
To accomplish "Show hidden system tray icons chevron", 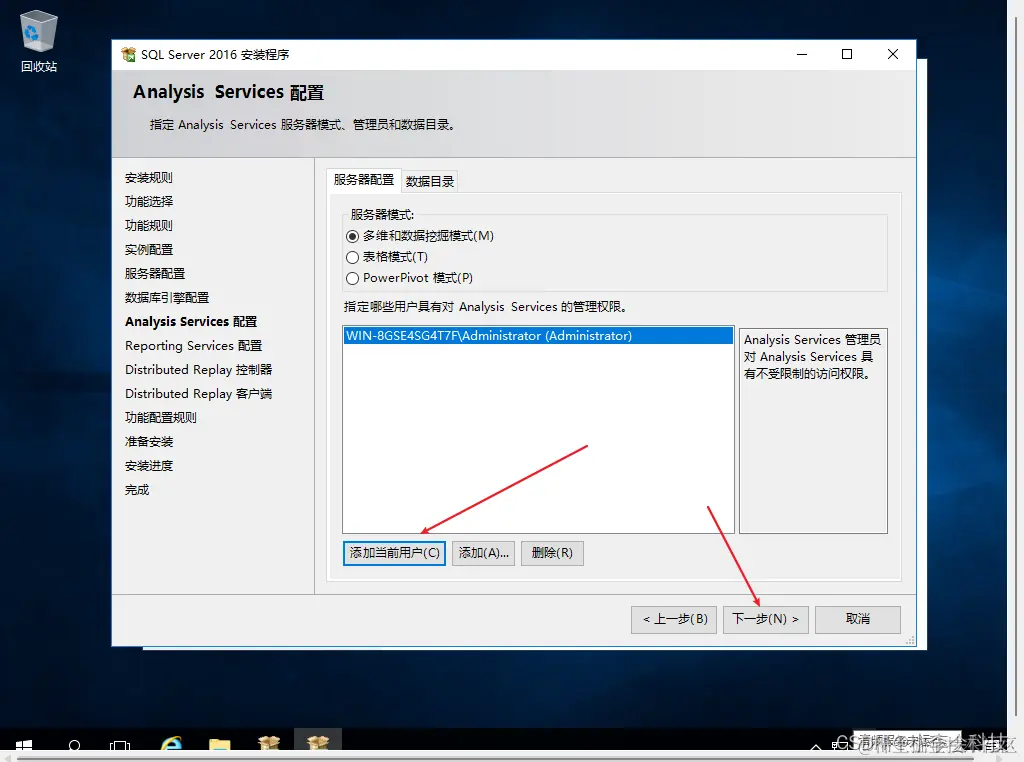I will [x=816, y=746].
